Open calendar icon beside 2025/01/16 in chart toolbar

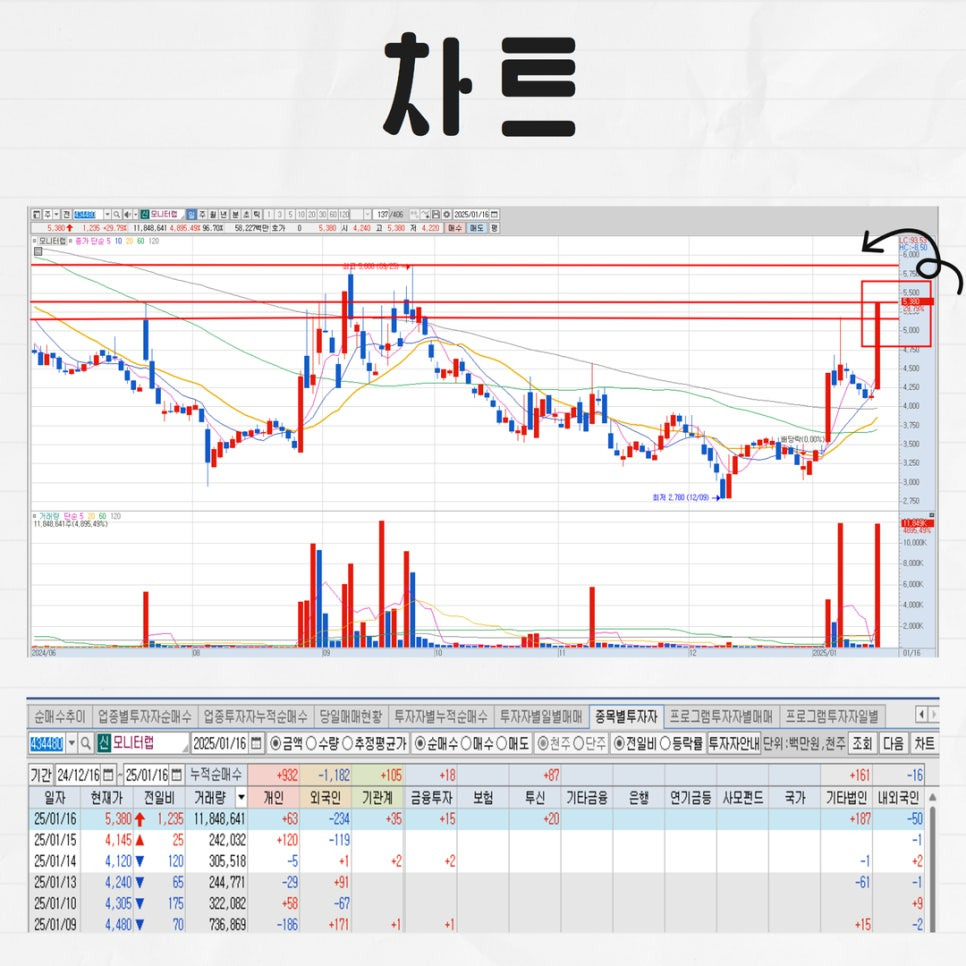pyautogui.click(x=494, y=214)
